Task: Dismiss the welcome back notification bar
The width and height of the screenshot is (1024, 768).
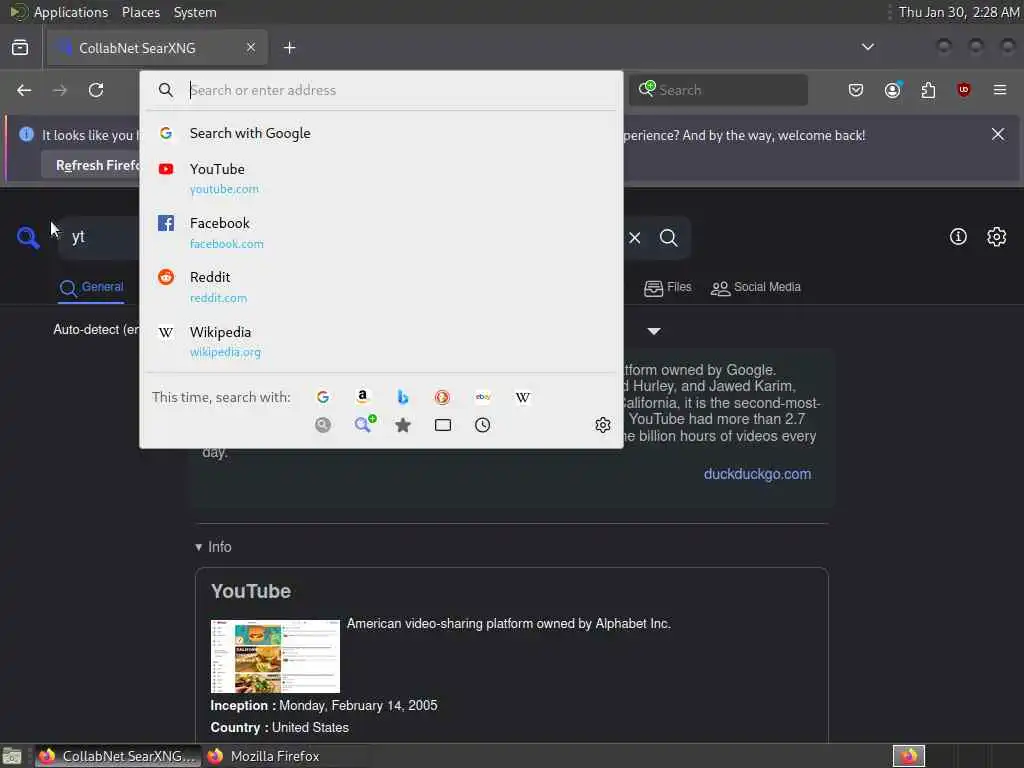Action: point(997,135)
